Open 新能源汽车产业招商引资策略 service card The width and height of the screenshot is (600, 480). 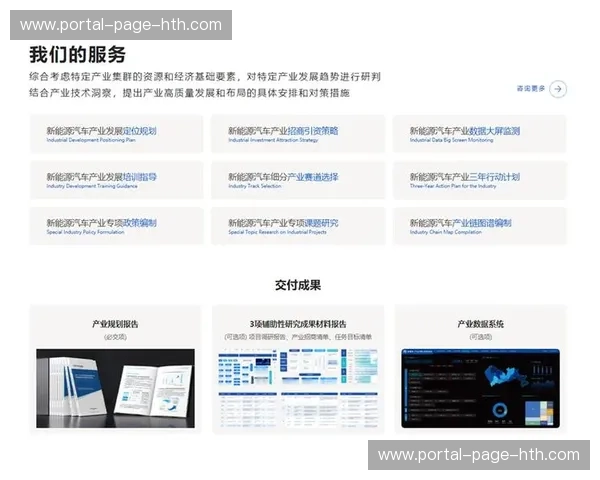[x=298, y=134]
